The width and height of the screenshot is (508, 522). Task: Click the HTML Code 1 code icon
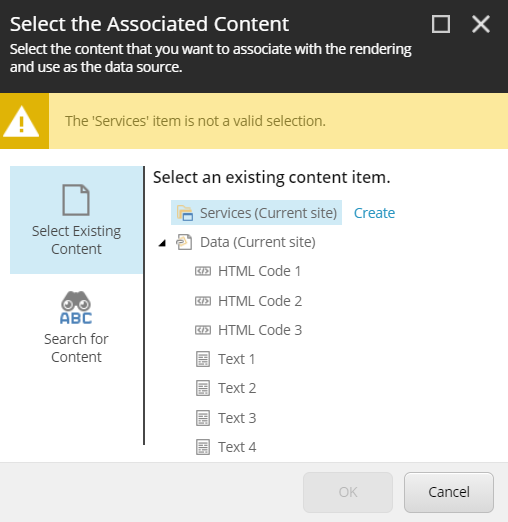coord(203,271)
